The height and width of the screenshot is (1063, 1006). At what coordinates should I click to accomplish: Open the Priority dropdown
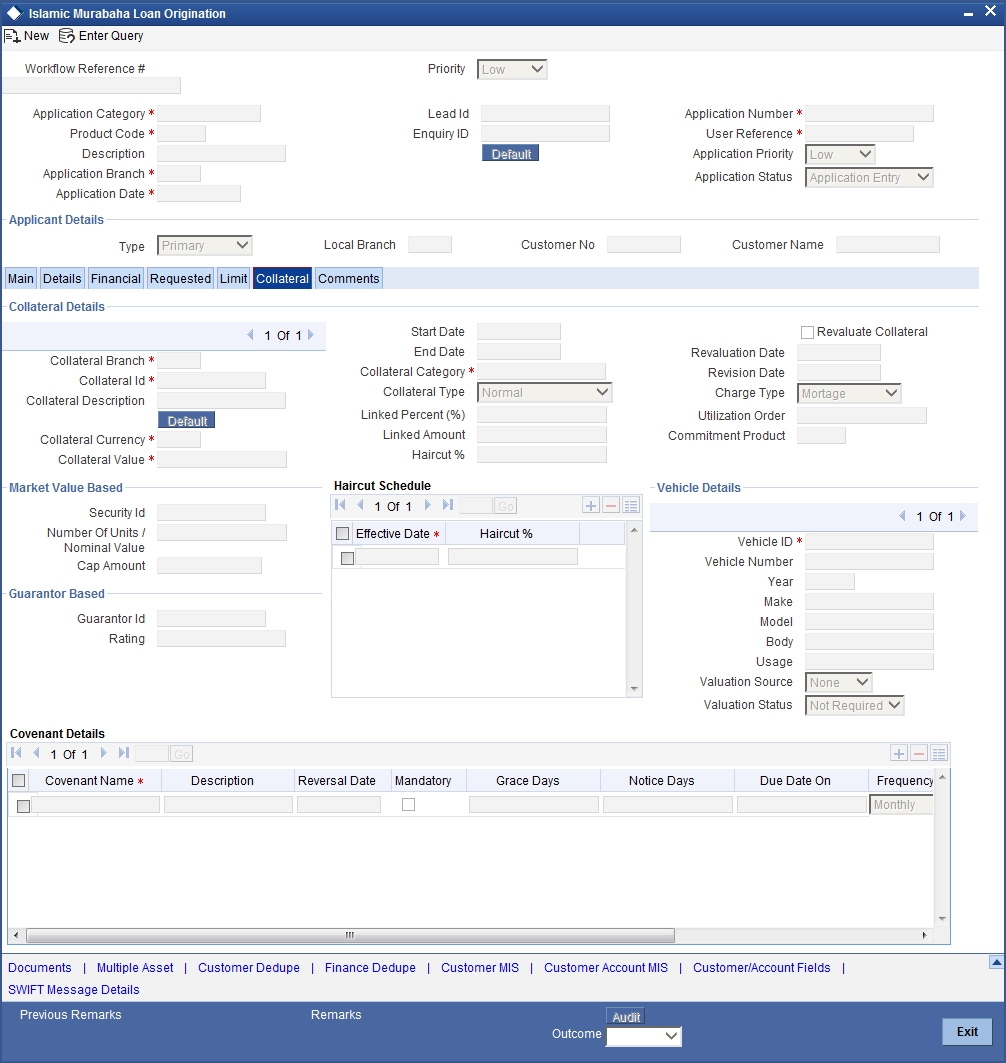coord(512,69)
